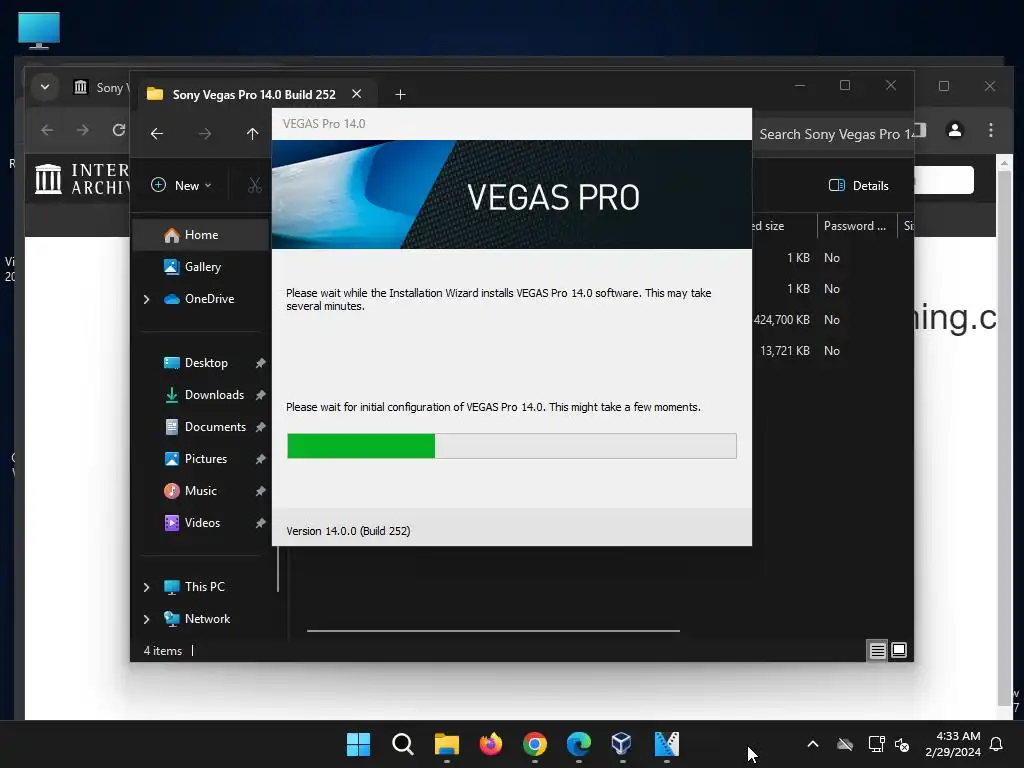1024x768 pixels.
Task: Click the pin icon next to Music
Action: tap(261, 491)
